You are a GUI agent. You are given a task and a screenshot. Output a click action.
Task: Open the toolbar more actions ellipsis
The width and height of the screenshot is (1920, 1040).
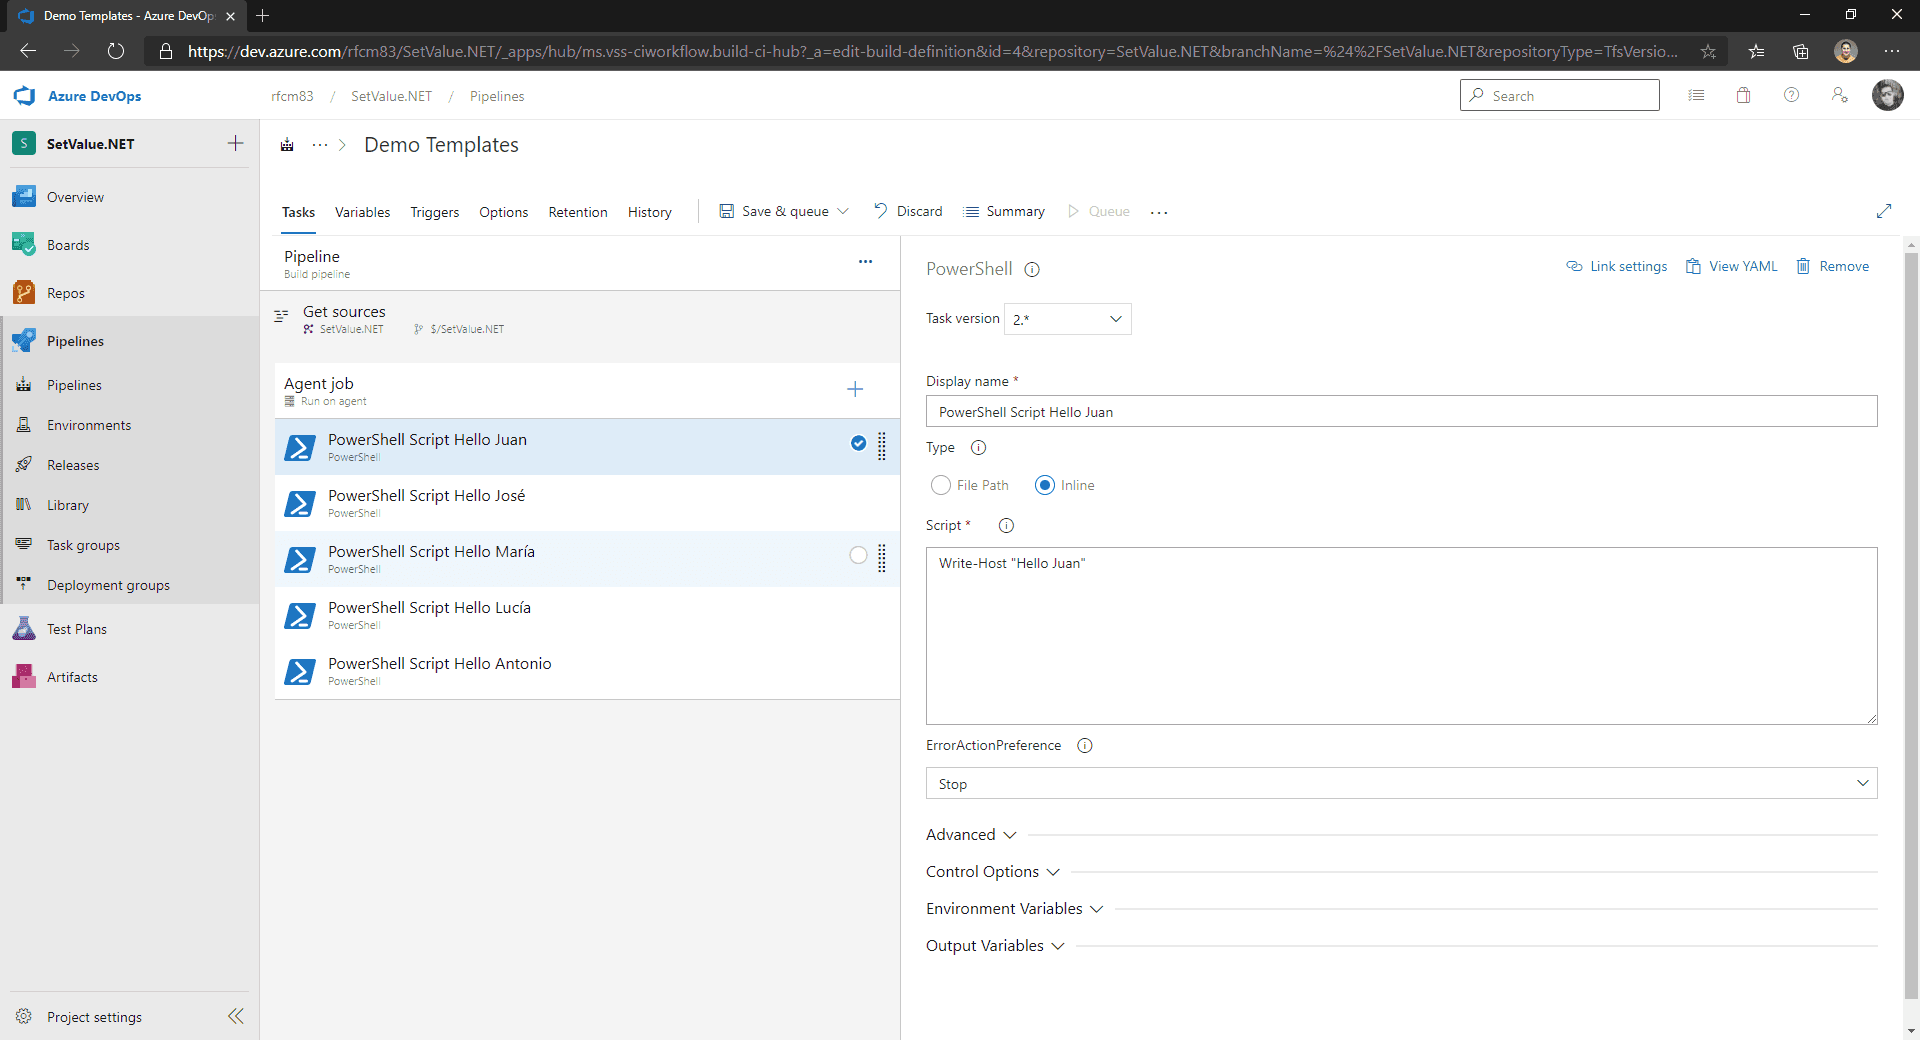point(1159,212)
